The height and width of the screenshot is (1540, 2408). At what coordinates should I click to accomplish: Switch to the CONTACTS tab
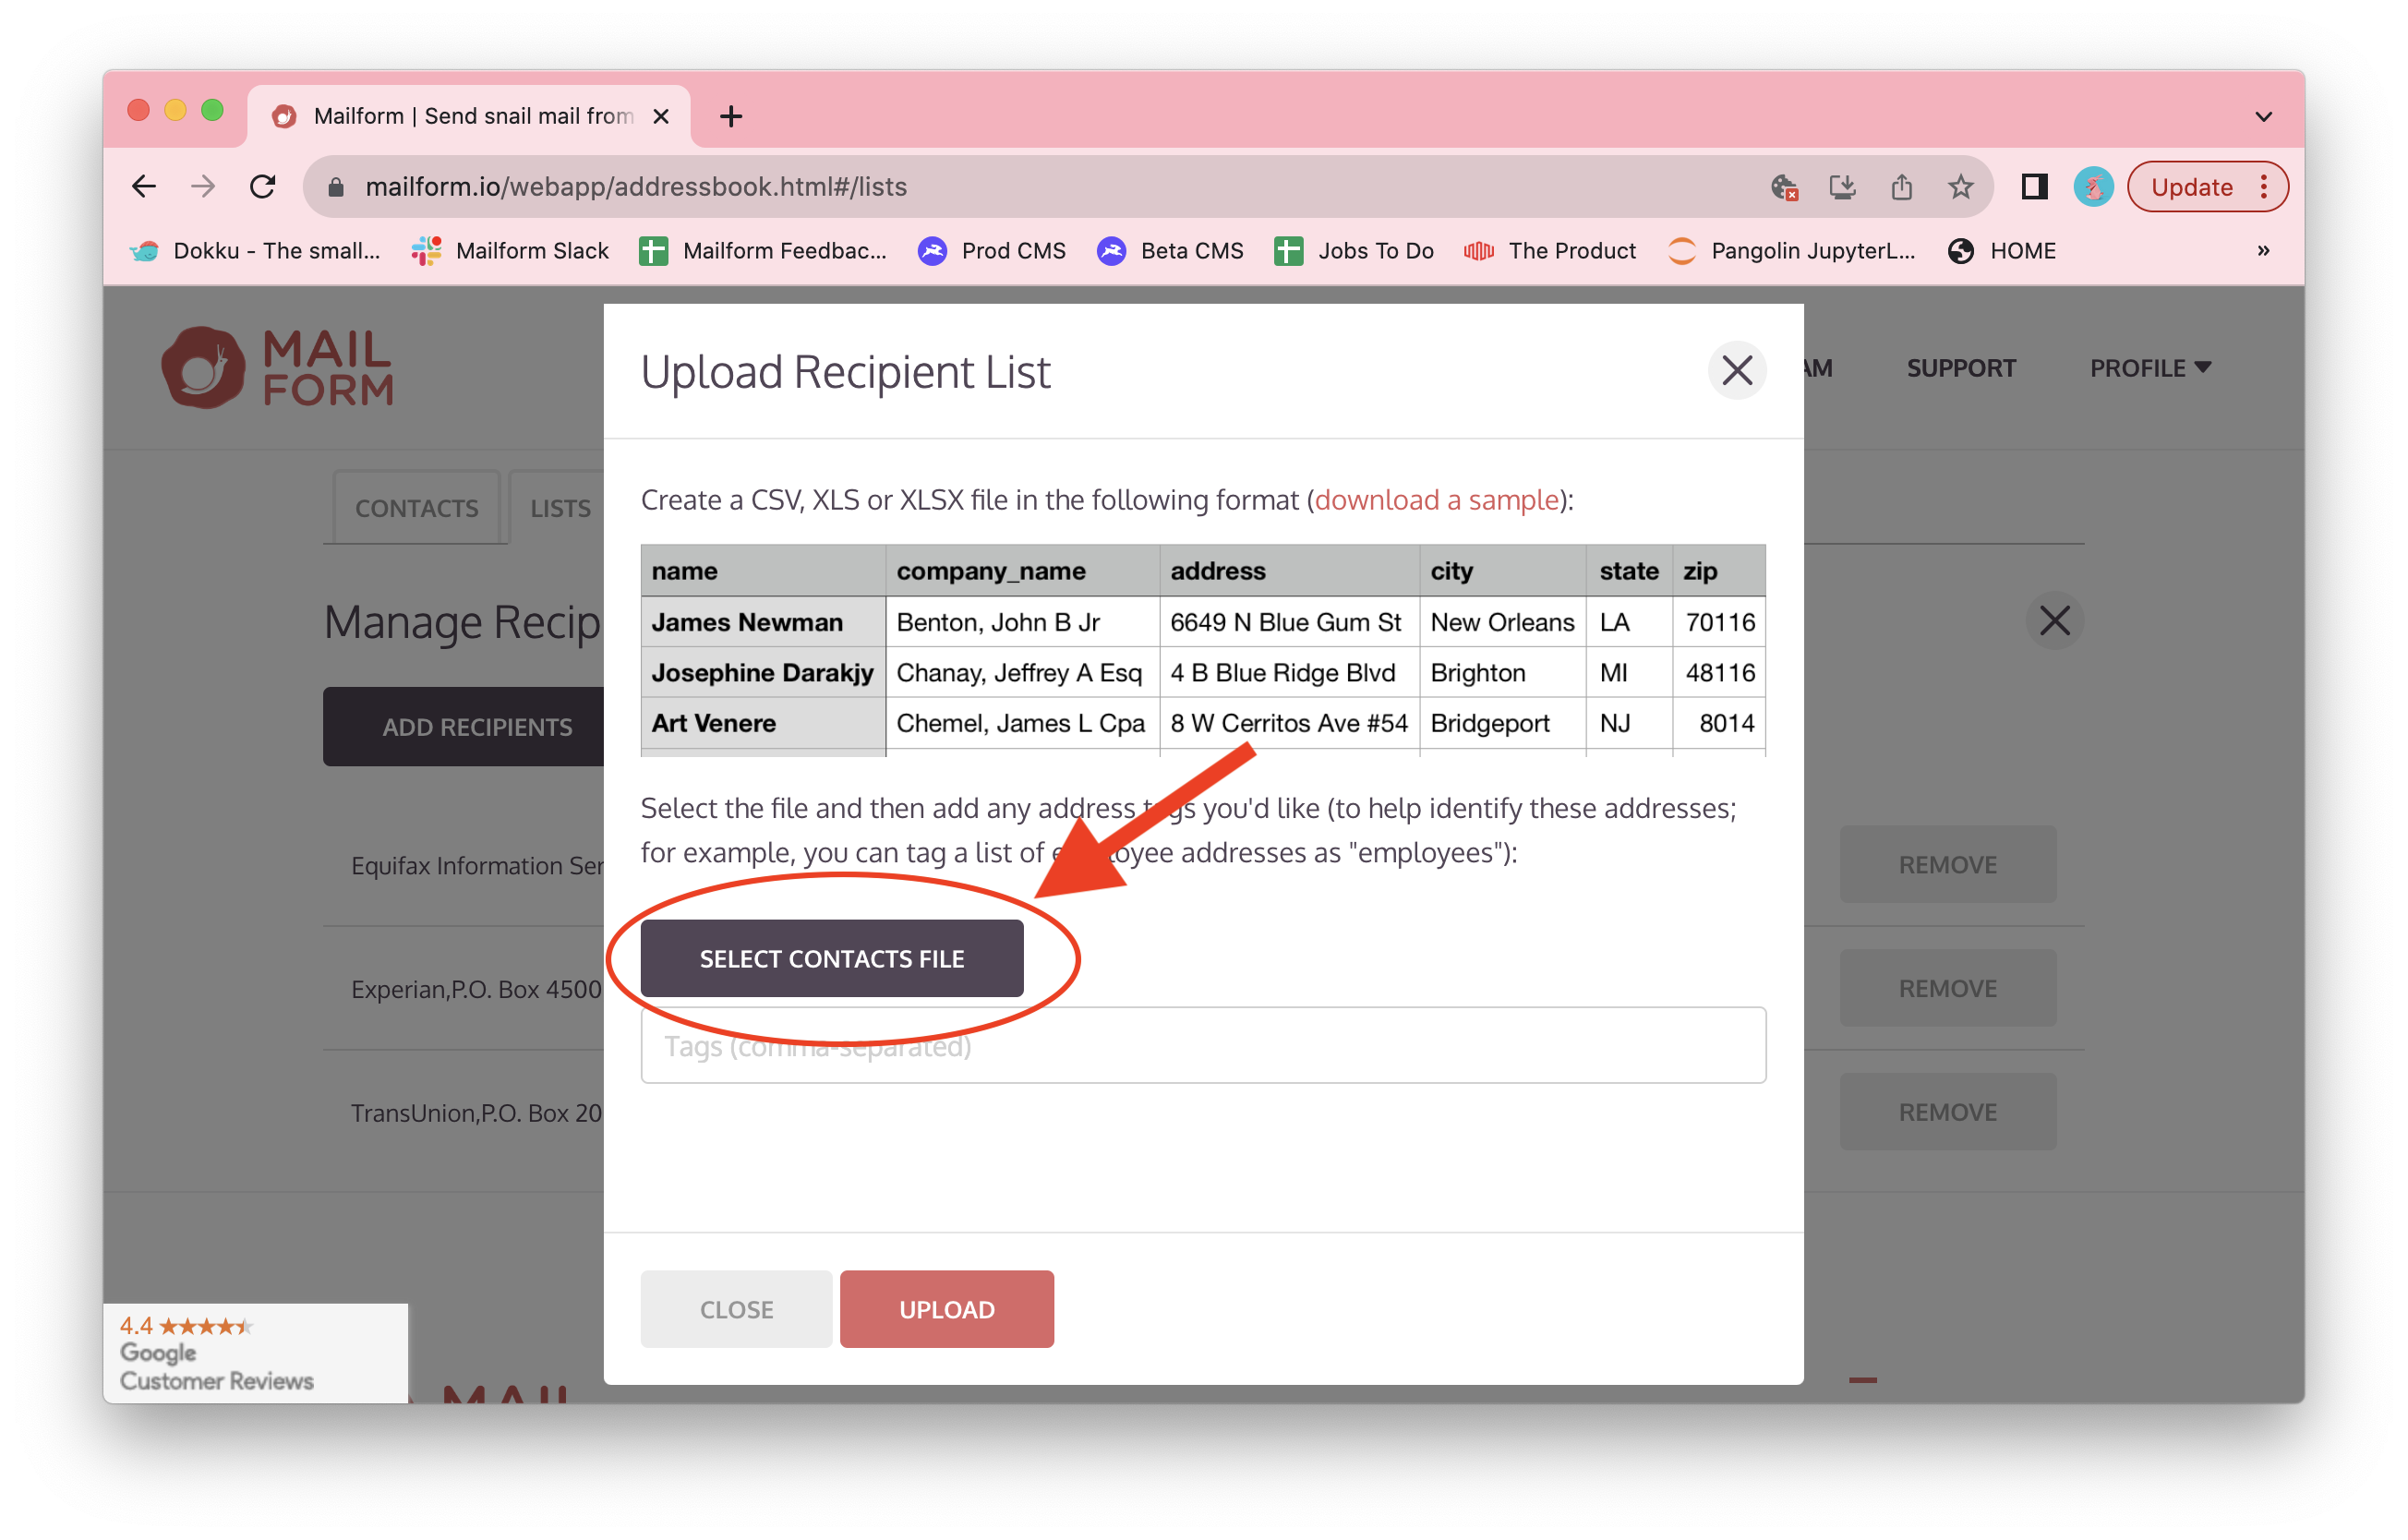[x=416, y=507]
